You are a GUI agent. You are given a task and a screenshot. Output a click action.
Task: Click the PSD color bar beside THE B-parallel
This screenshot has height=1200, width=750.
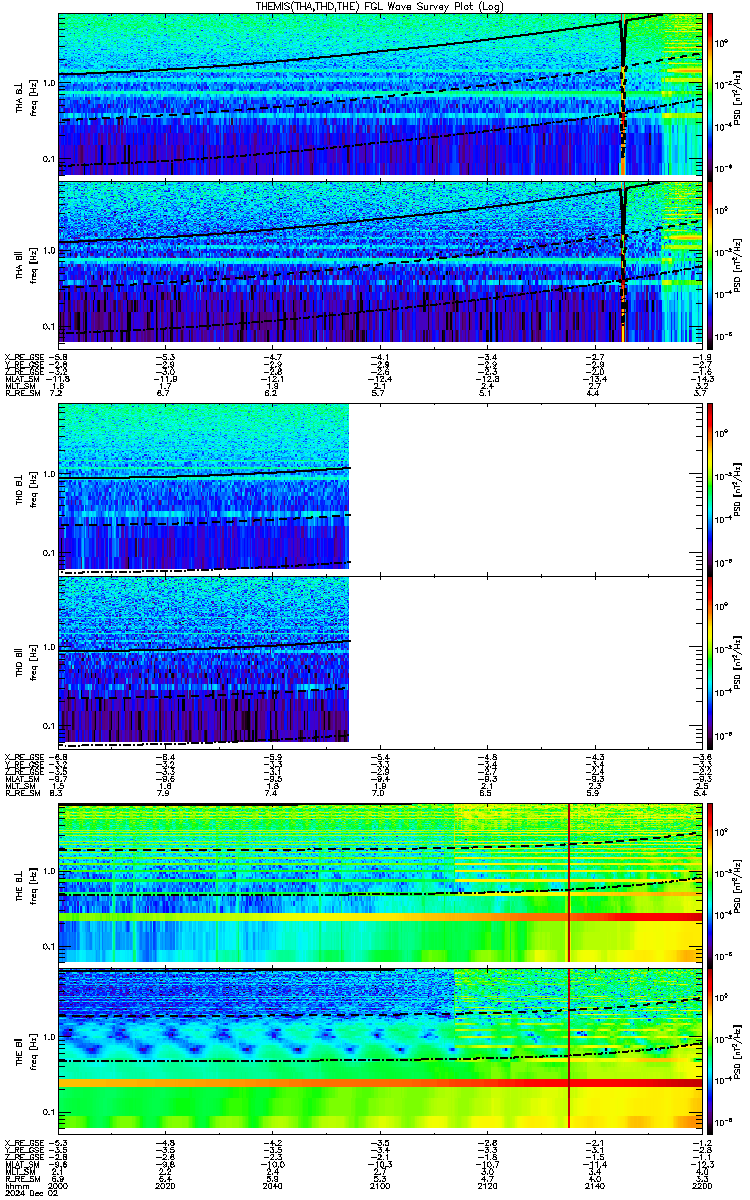pyautogui.click(x=711, y=1049)
